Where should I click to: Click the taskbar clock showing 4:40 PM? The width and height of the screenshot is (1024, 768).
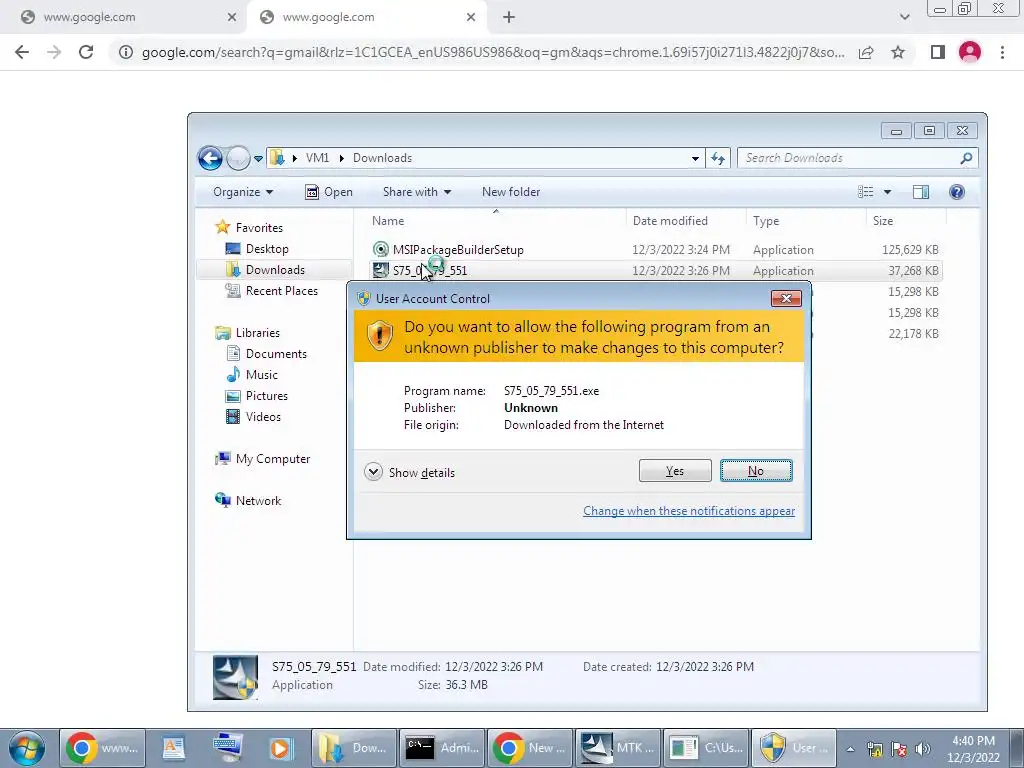click(973, 749)
